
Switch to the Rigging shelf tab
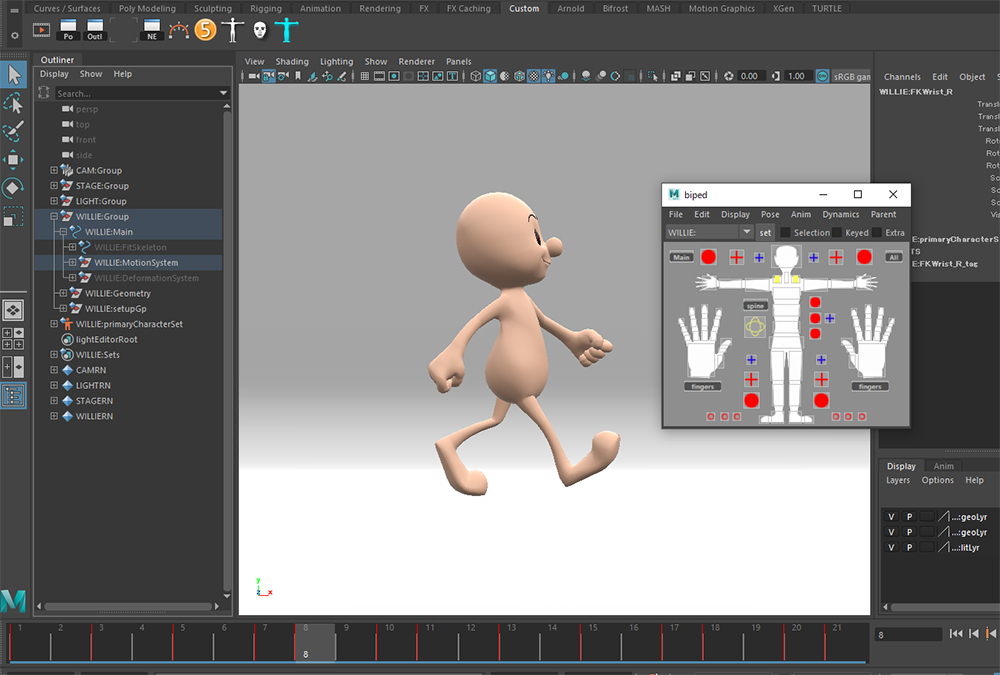[x=265, y=8]
